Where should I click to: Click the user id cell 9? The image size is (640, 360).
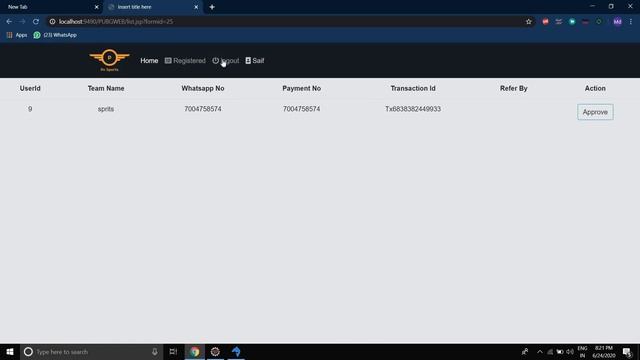(x=30, y=109)
